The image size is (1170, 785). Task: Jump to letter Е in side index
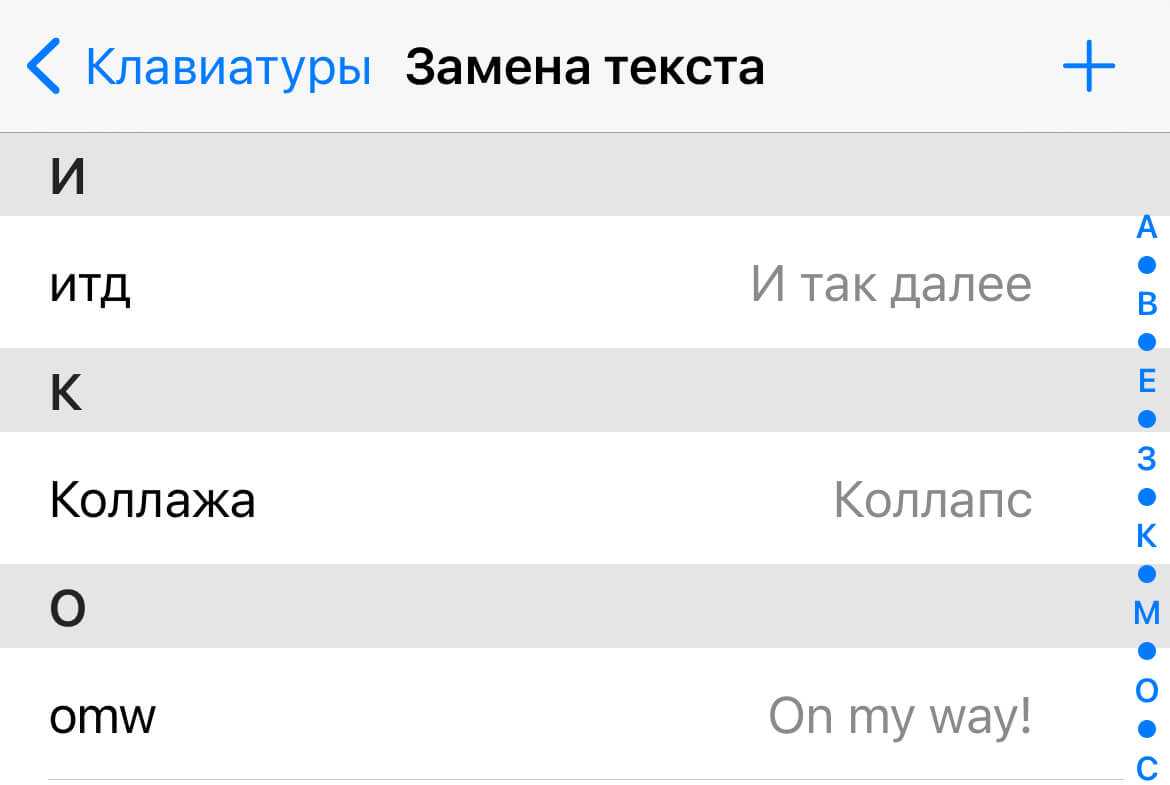click(1147, 381)
